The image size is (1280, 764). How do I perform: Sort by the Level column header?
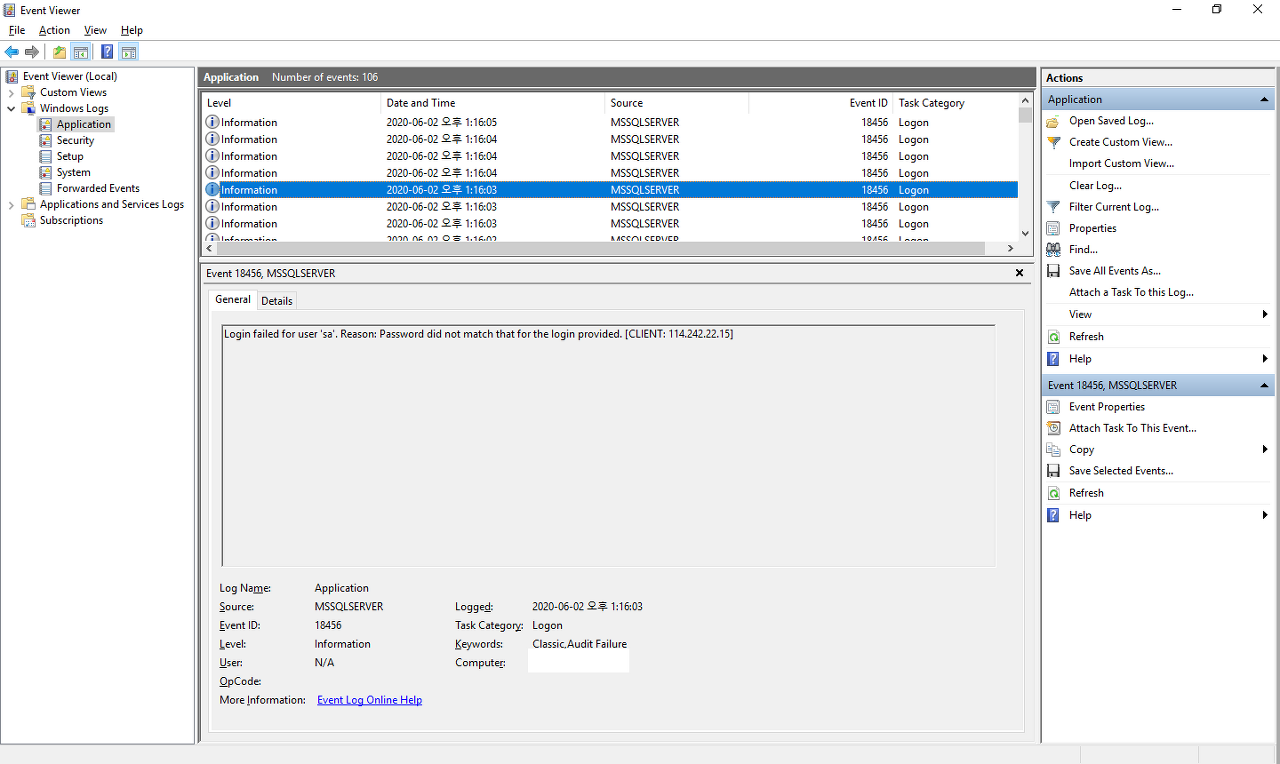pos(291,103)
